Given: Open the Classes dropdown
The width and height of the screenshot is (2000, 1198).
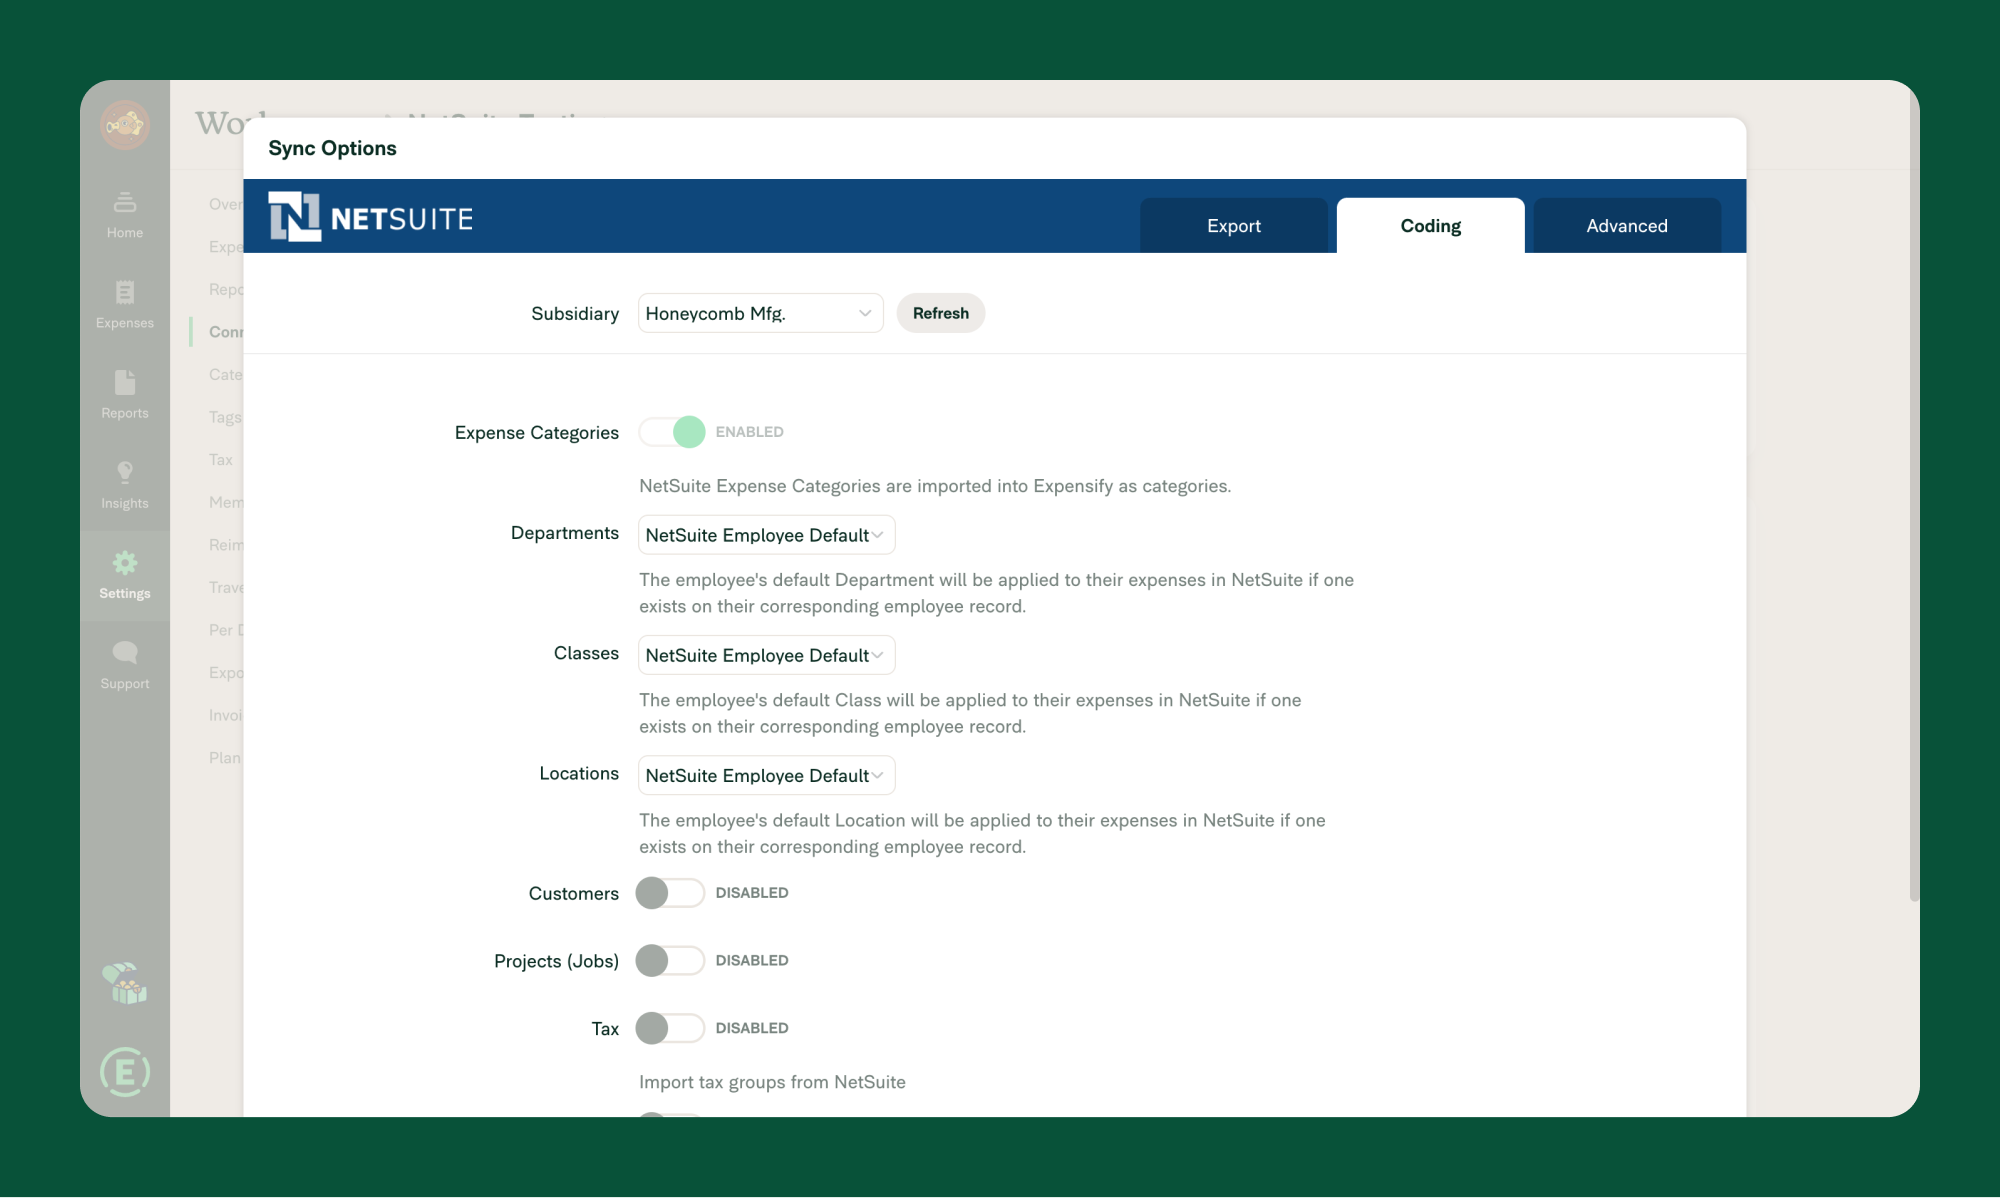Looking at the screenshot, I should (767, 655).
